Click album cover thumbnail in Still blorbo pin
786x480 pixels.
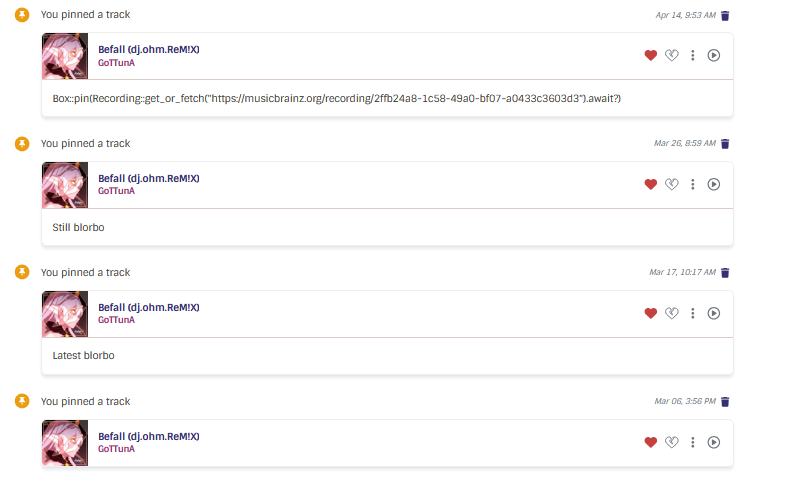click(65, 185)
